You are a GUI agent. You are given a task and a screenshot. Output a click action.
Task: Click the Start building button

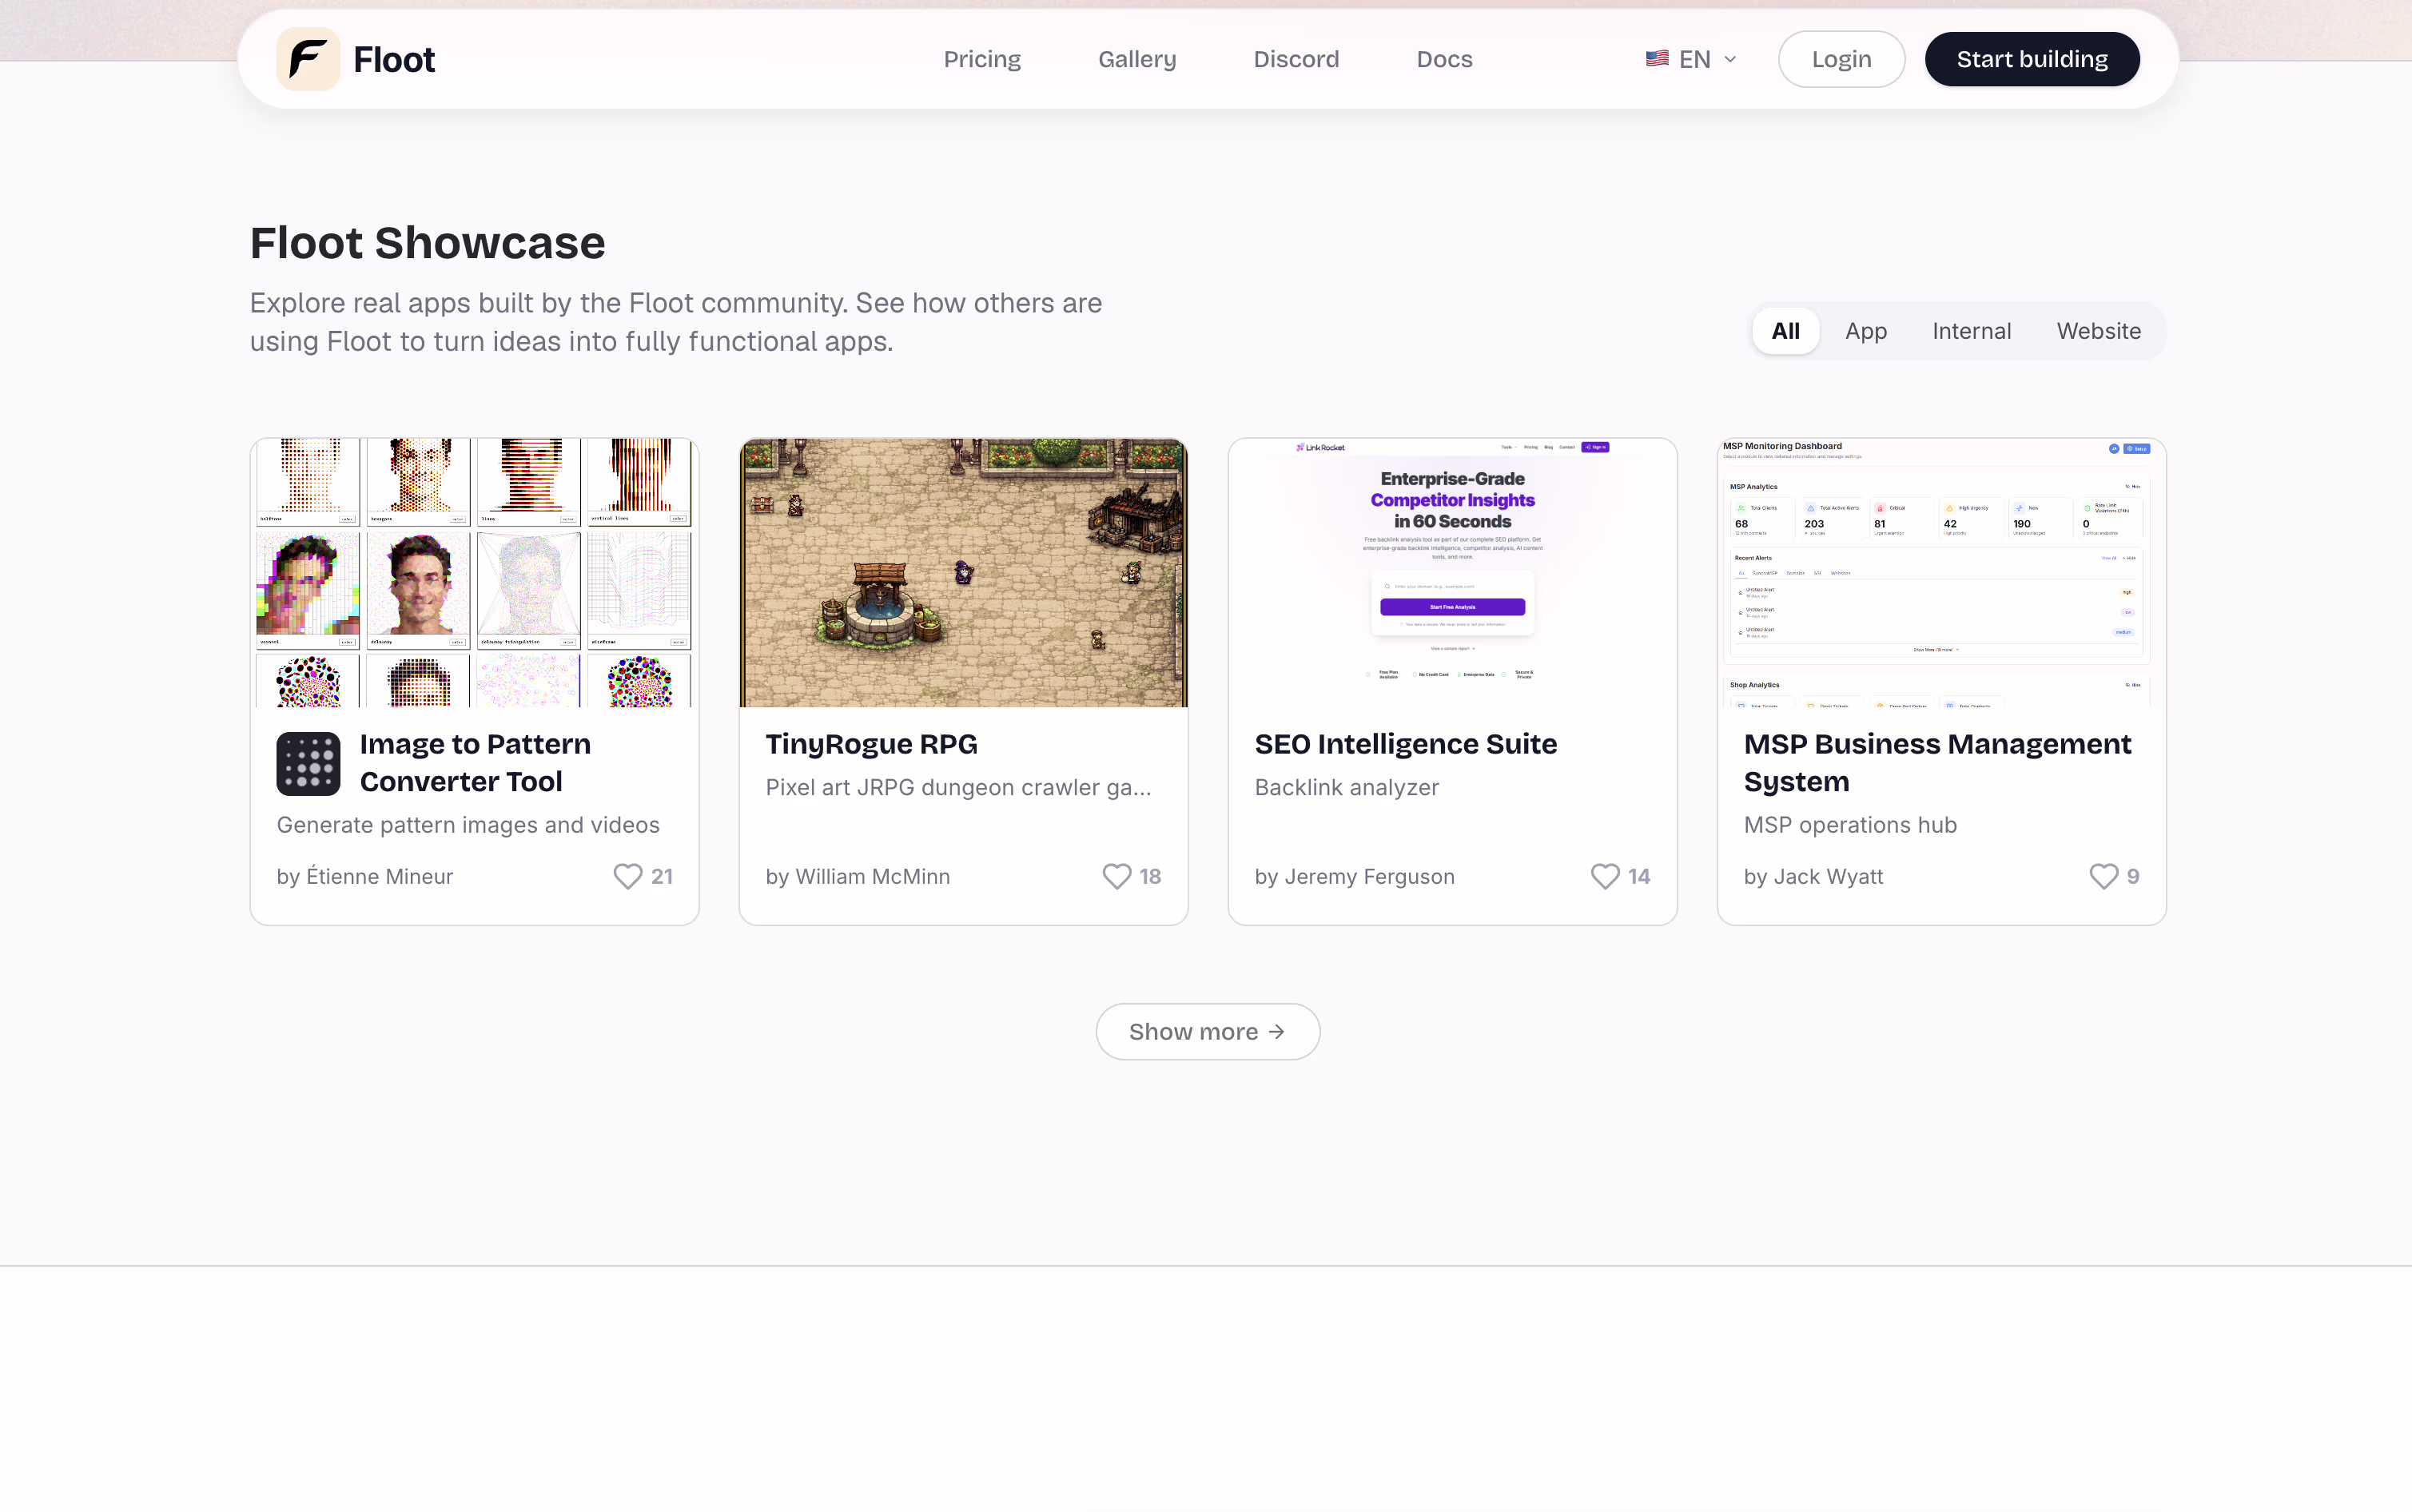(2032, 59)
